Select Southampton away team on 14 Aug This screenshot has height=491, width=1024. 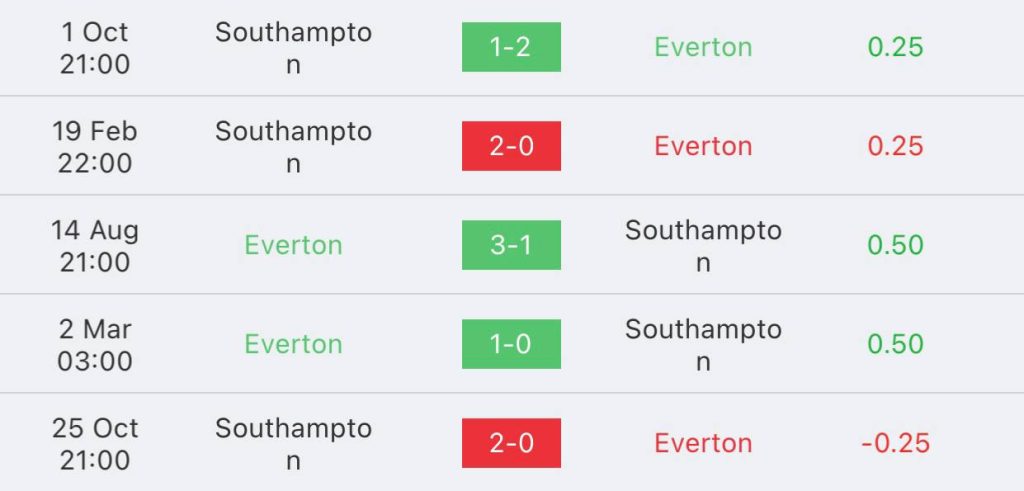click(x=703, y=246)
